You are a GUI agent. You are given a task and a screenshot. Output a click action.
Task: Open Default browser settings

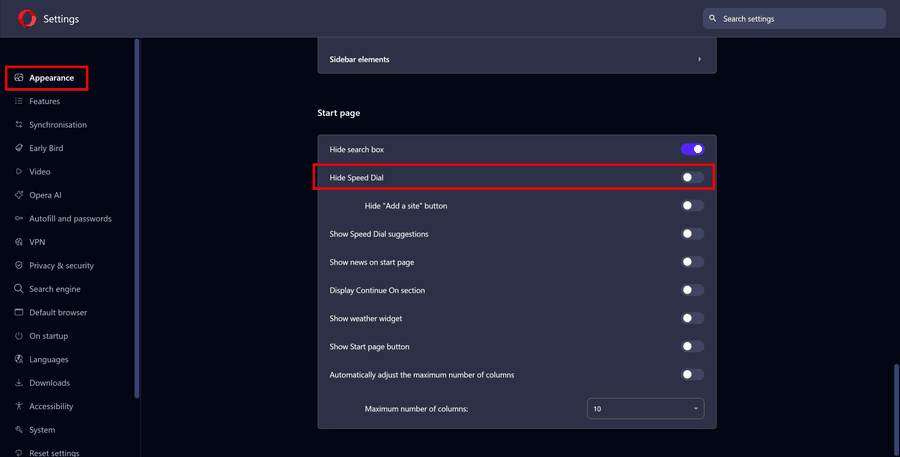click(x=58, y=313)
